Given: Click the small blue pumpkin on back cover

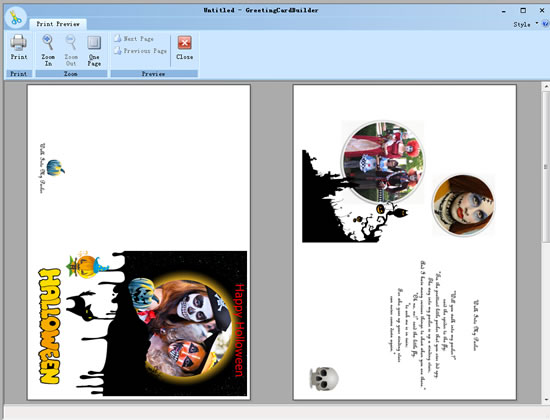Looking at the screenshot, I should 55,168.
